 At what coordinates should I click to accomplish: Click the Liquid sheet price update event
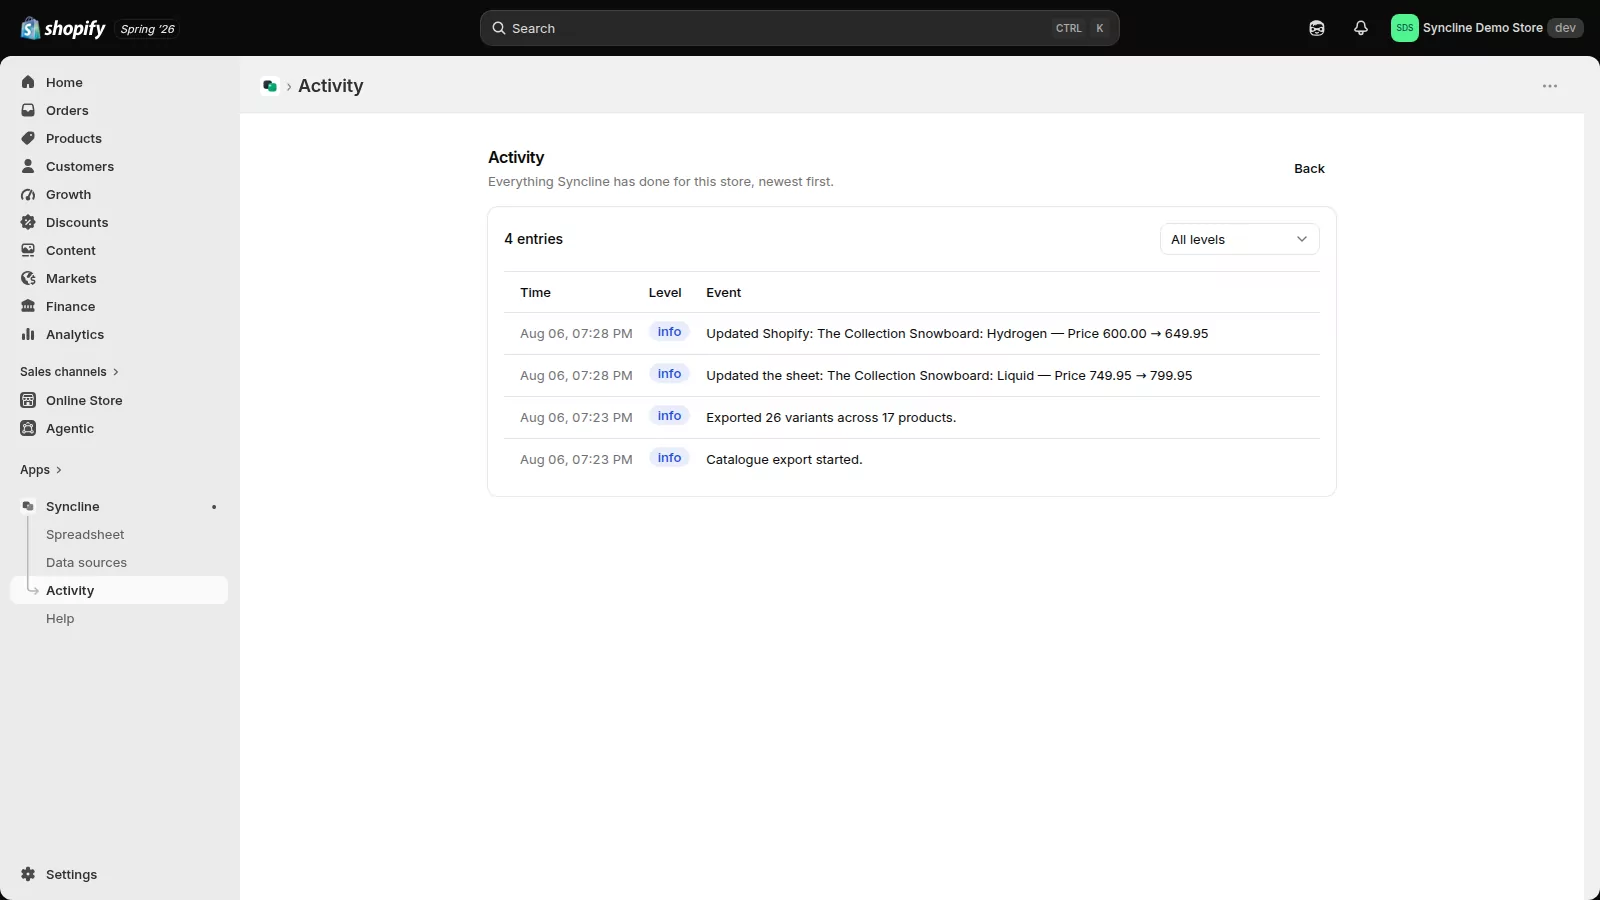coord(949,375)
